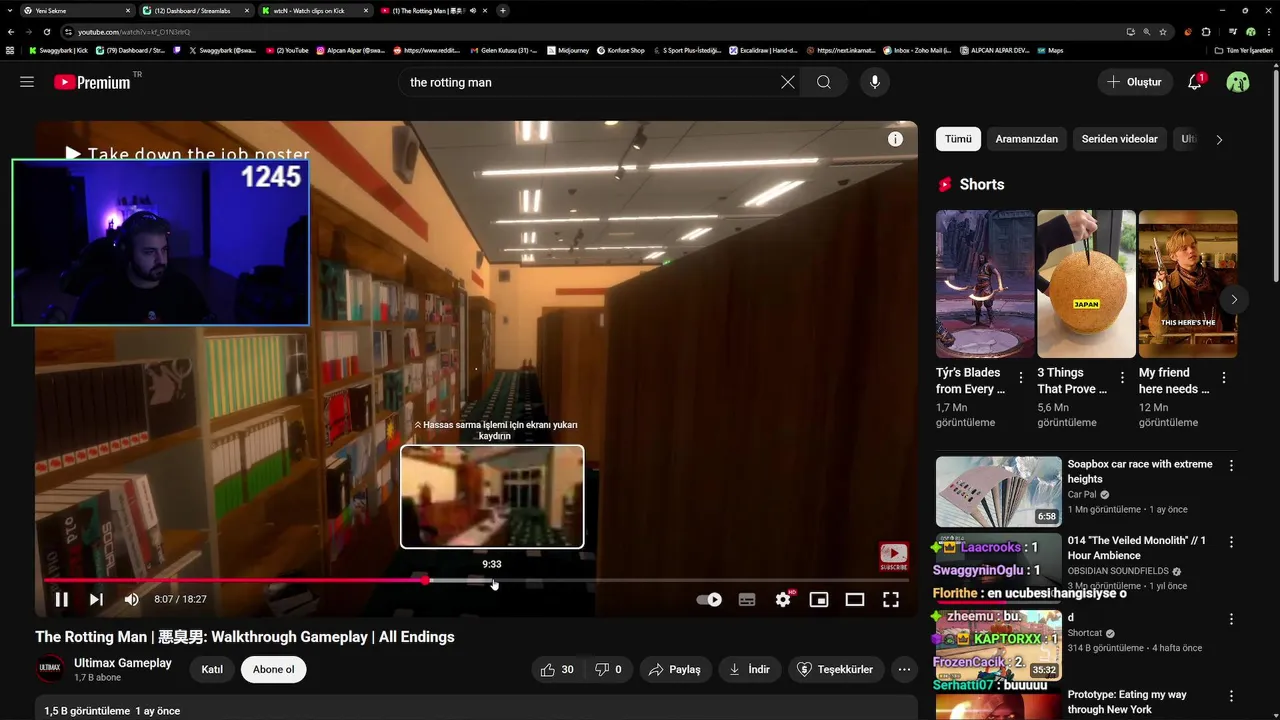The image size is (1280, 720).
Task: Show video info card icon
Action: pyautogui.click(x=895, y=139)
